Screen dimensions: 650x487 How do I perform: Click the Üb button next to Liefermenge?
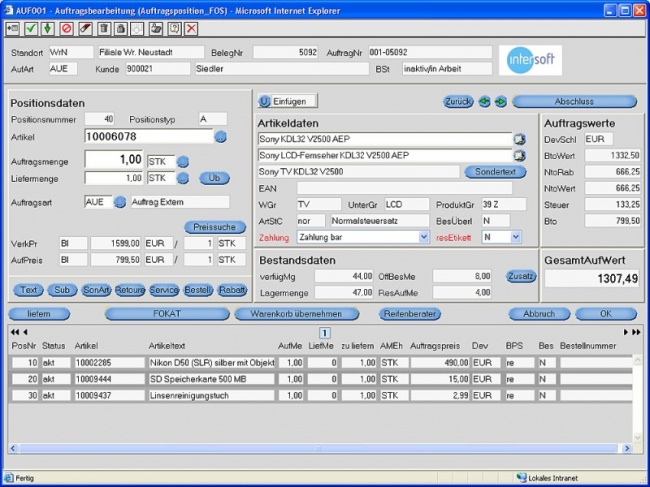tap(214, 178)
